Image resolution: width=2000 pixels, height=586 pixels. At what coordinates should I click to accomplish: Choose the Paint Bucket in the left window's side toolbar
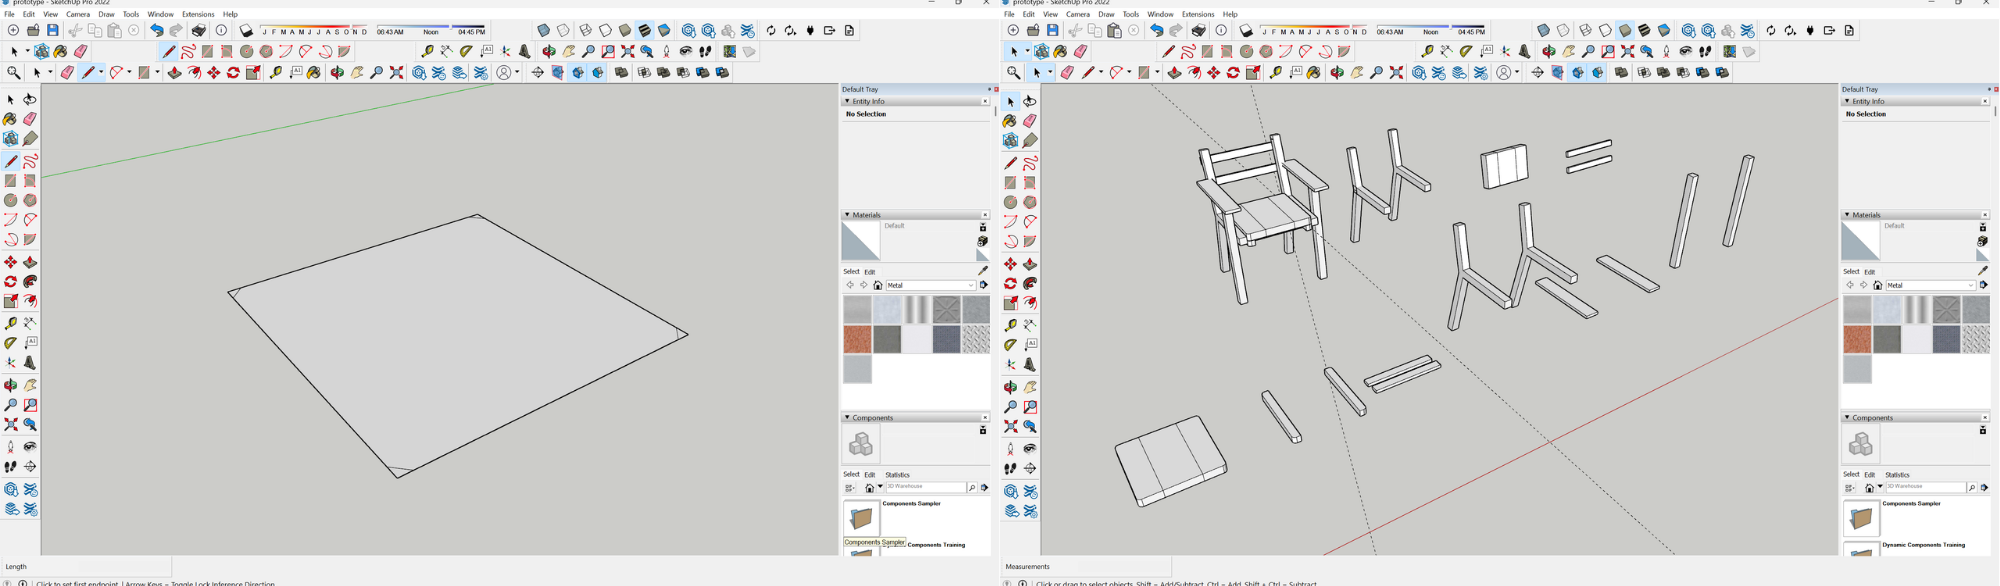pyautogui.click(x=11, y=118)
